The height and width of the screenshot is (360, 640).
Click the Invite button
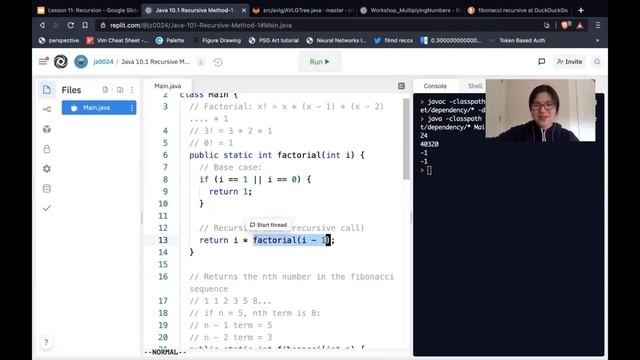569,62
